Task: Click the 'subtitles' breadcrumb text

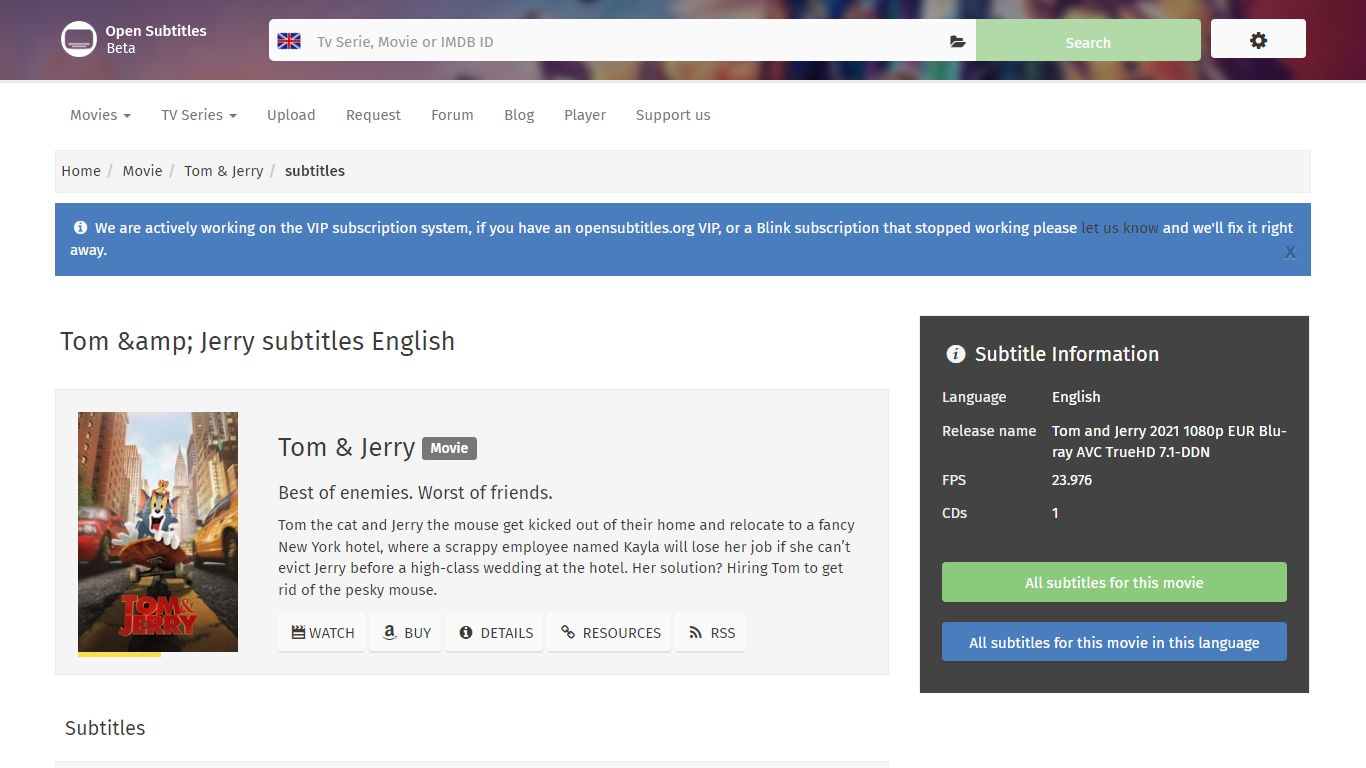Action: pos(315,171)
